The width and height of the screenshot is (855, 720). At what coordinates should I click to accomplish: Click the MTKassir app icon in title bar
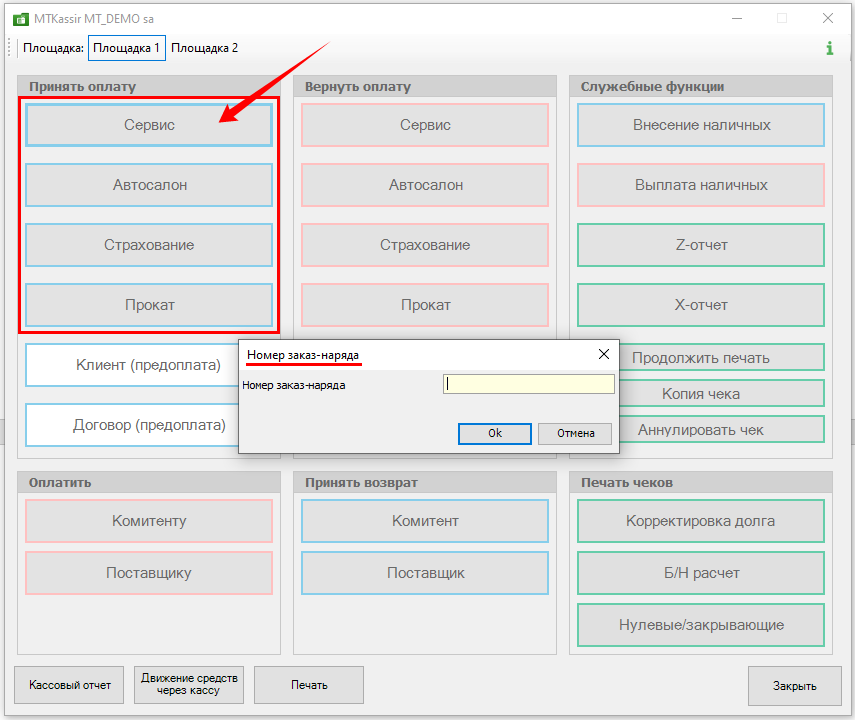tap(18, 19)
